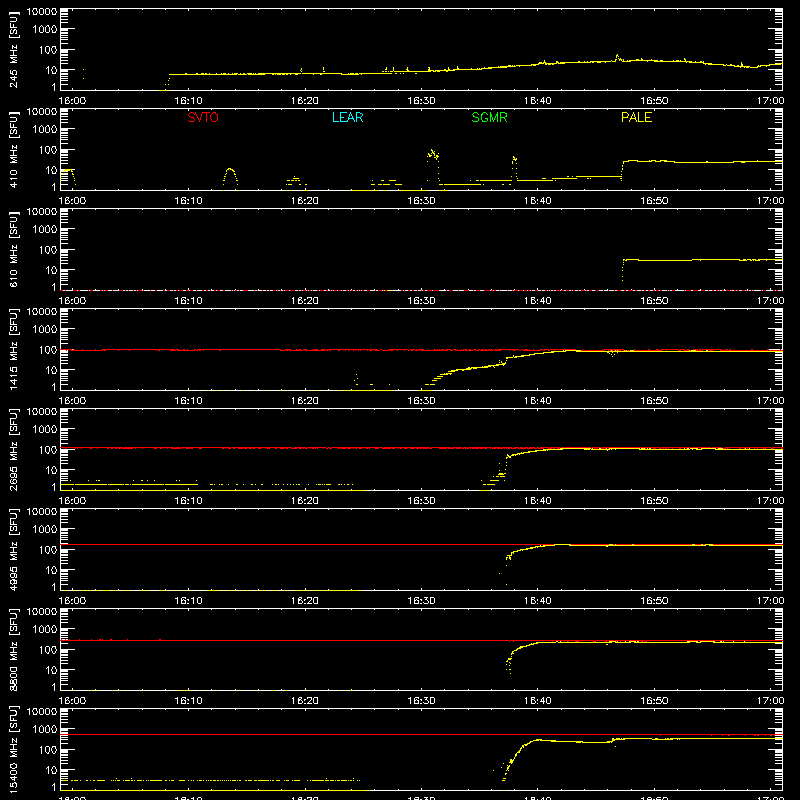This screenshot has width=800, height=800.
Task: Click the cyan LEAR station label
Action: [x=347, y=117]
